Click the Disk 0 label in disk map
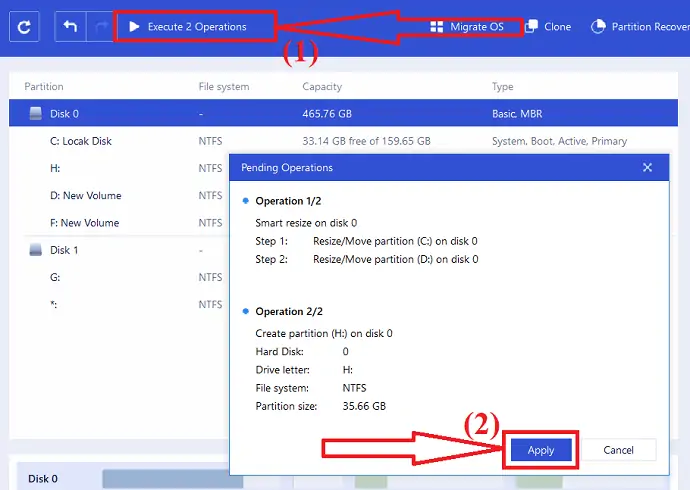The height and width of the screenshot is (490, 690). pos(43,479)
